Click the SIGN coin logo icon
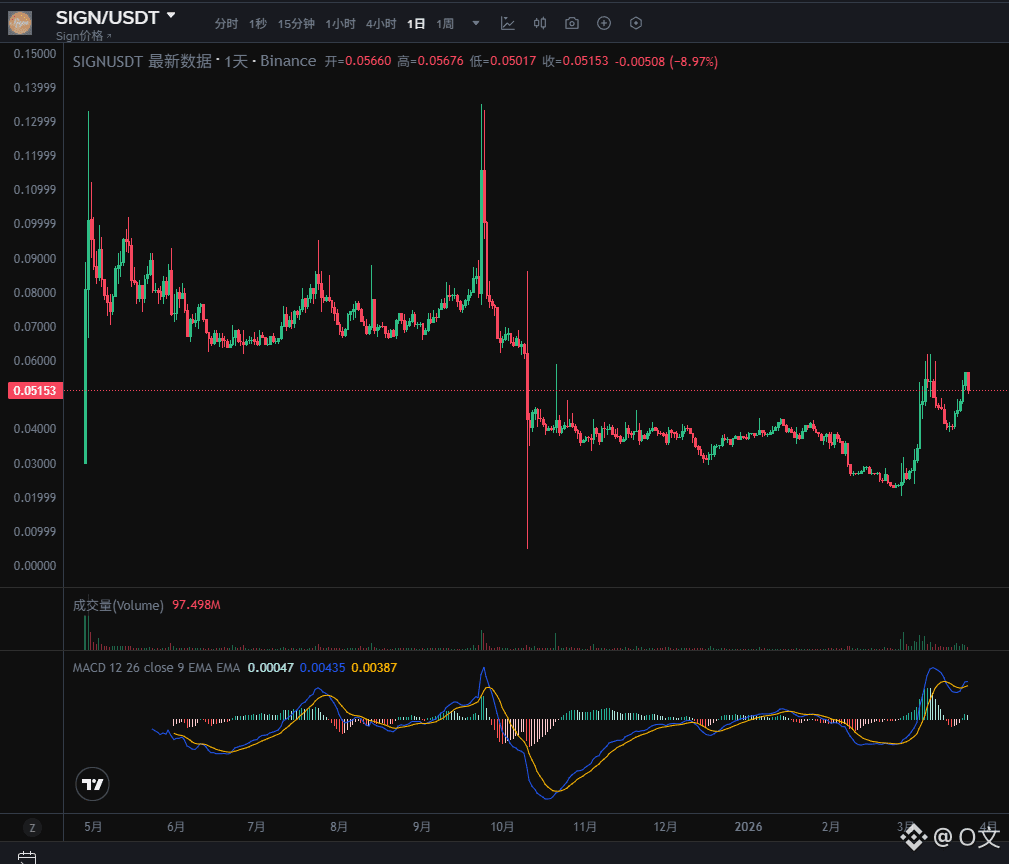1009x864 pixels. click(20, 23)
